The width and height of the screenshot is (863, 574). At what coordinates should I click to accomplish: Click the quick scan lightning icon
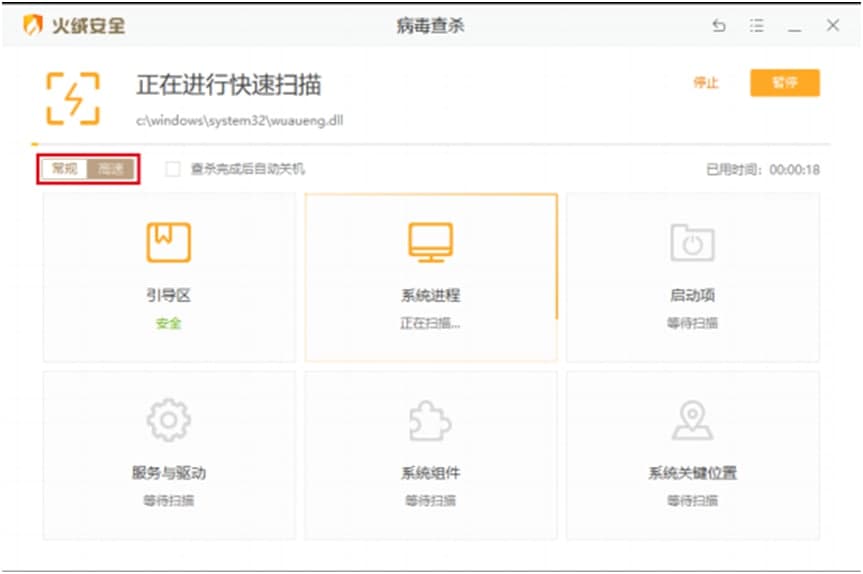pyautogui.click(x=73, y=98)
